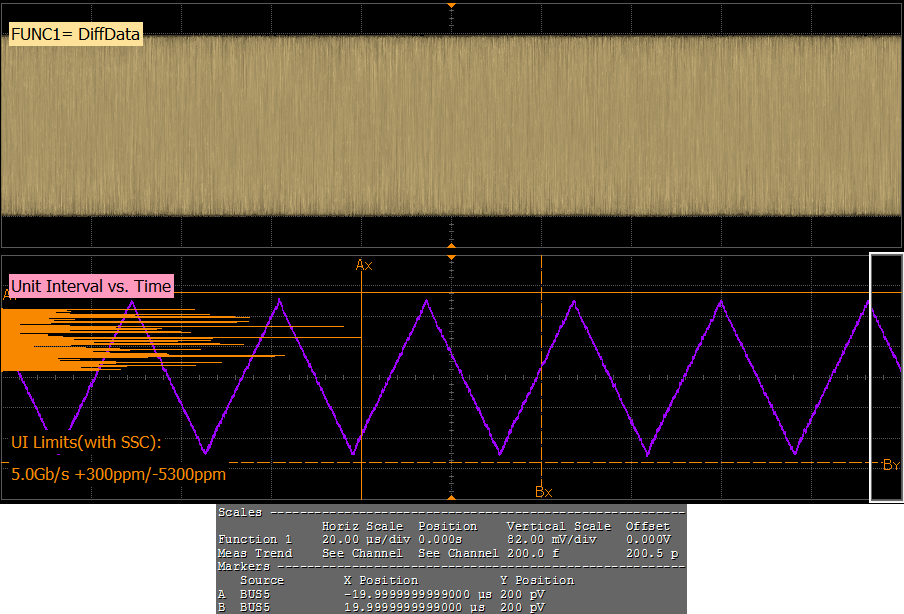This screenshot has width=904, height=614.
Task: Click the Ax marker label
Action: [x=364, y=265]
